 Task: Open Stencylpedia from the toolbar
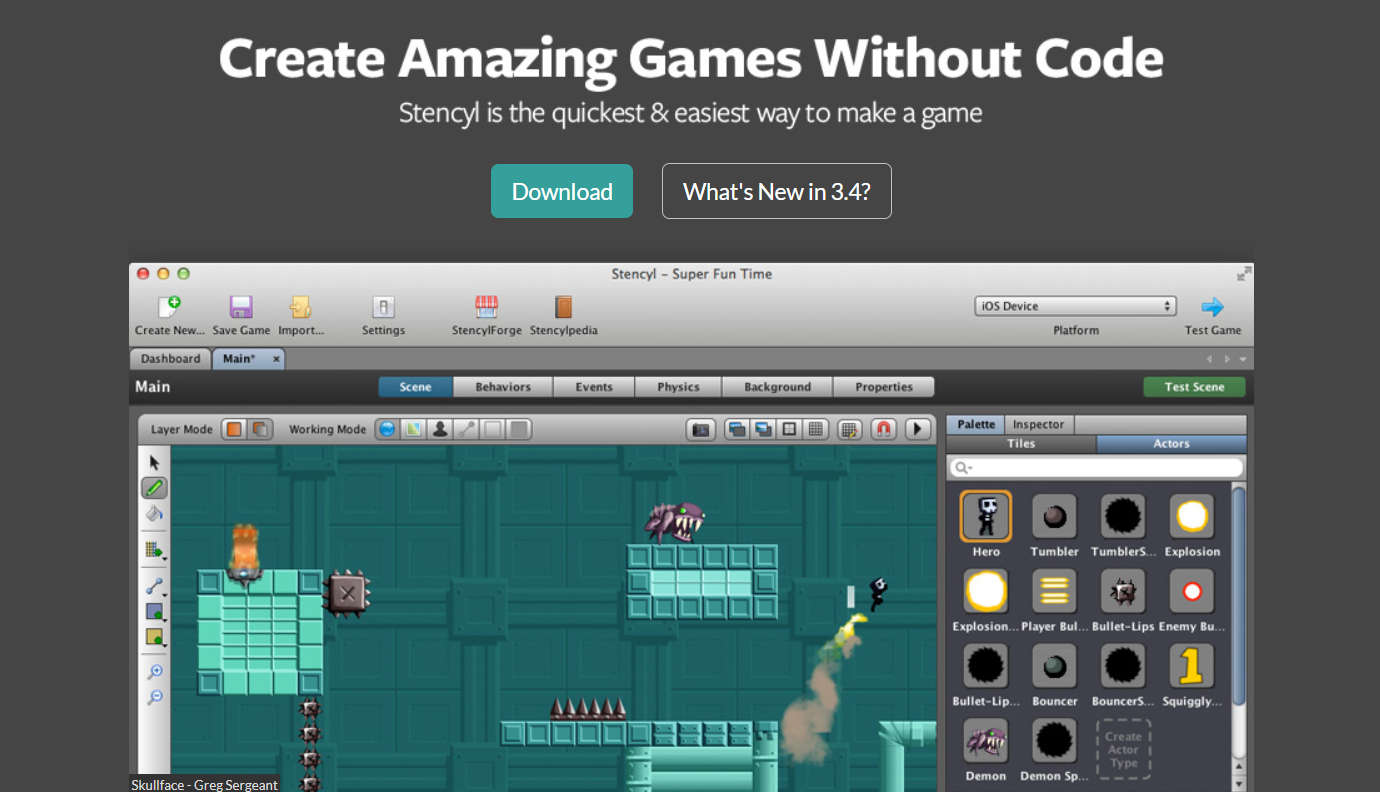coord(563,307)
